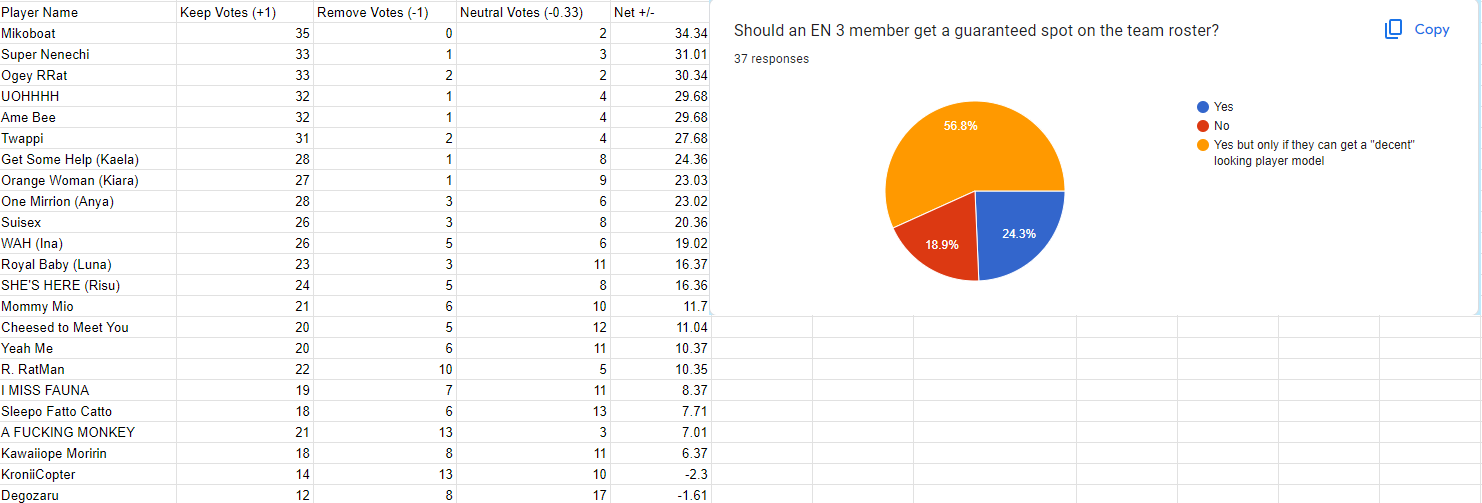Select the Remove Votes (-1) header cell
The image size is (1482, 503).
[385, 13]
